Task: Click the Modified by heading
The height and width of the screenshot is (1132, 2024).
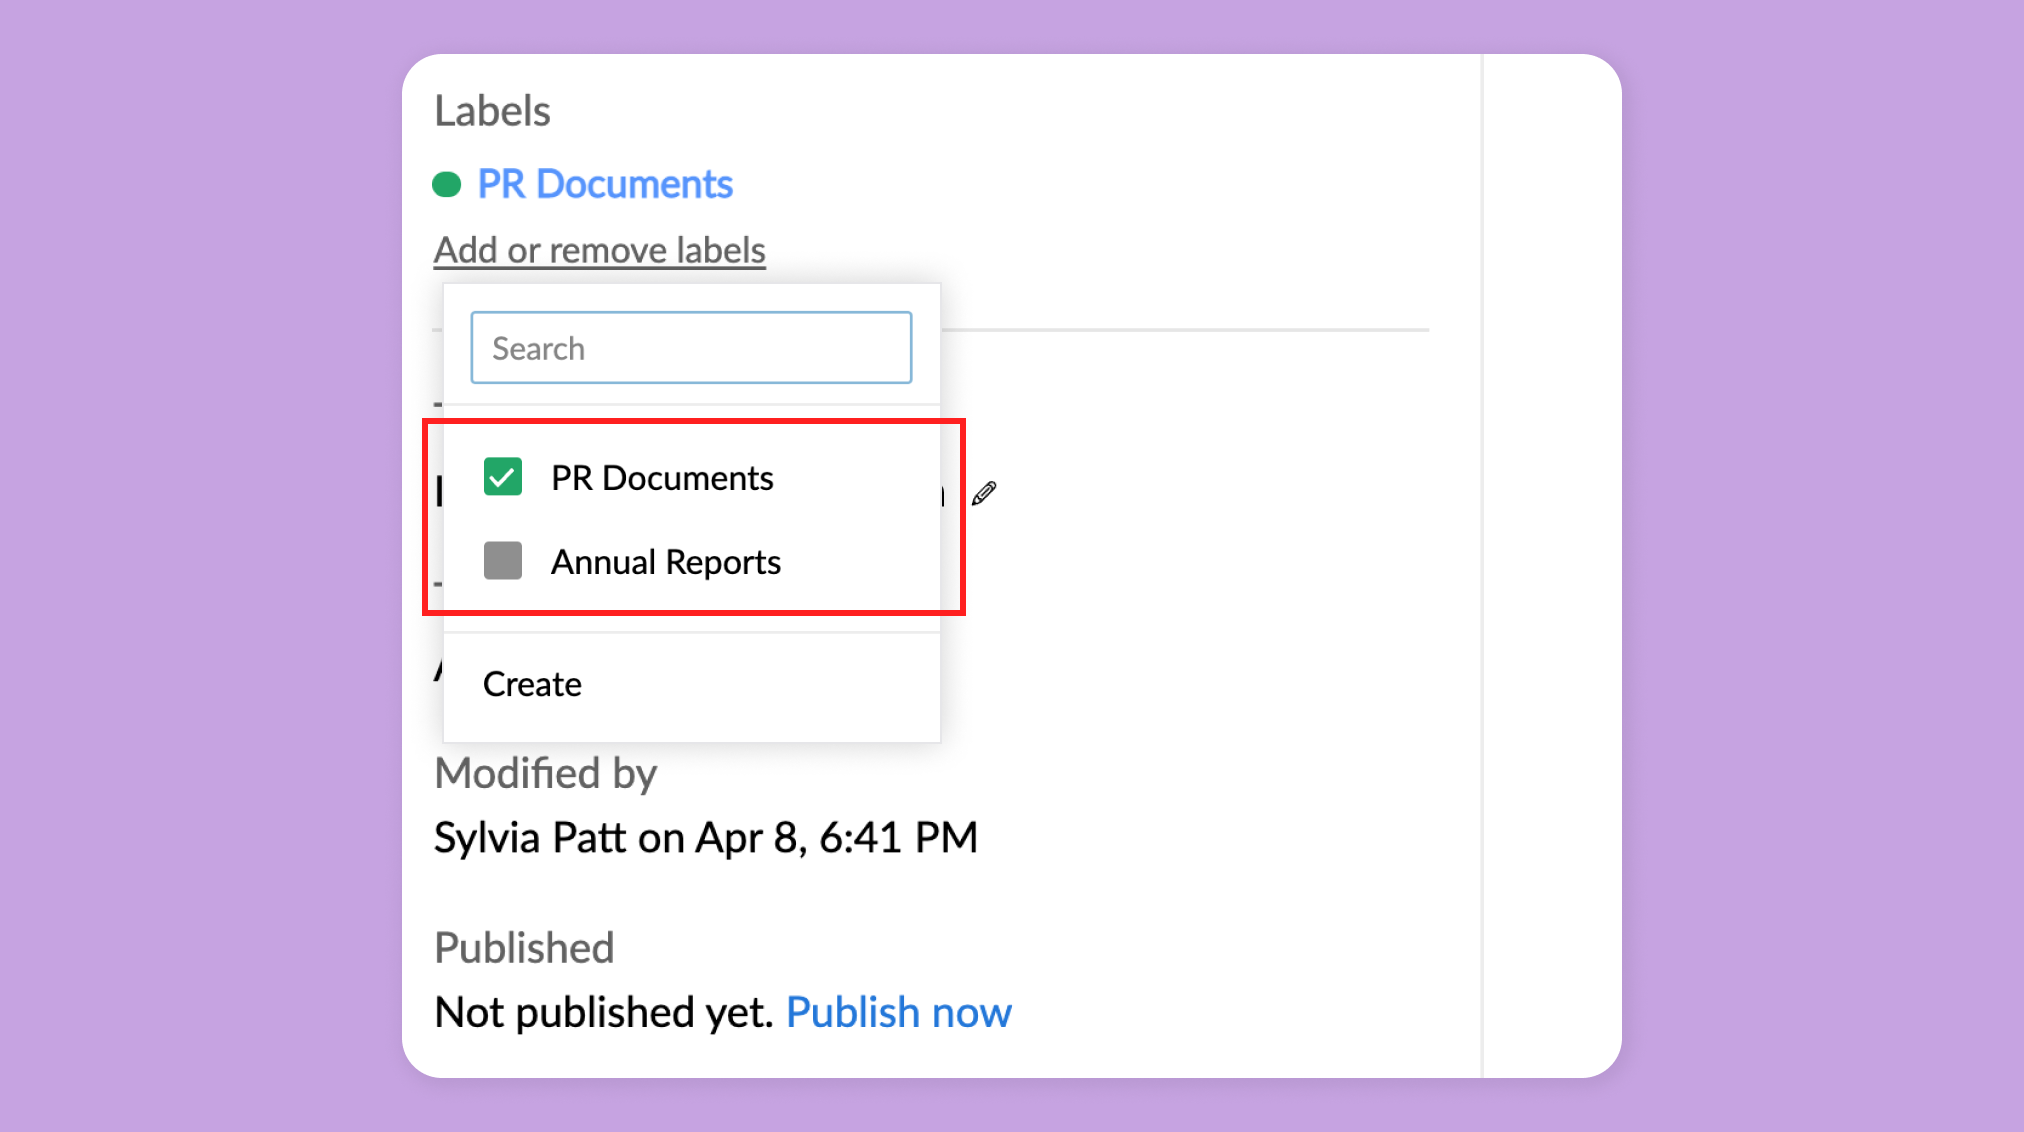Action: click(x=545, y=773)
